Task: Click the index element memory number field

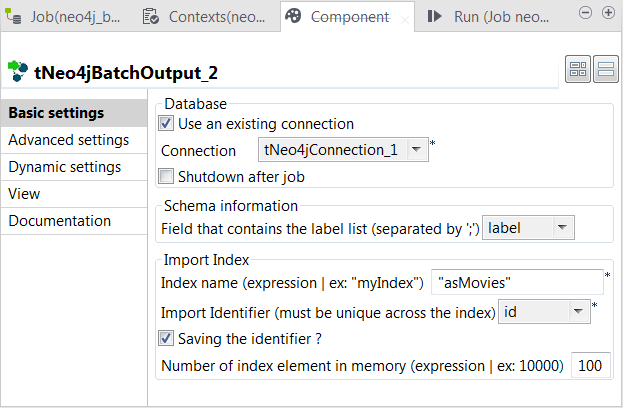Action: click(590, 366)
